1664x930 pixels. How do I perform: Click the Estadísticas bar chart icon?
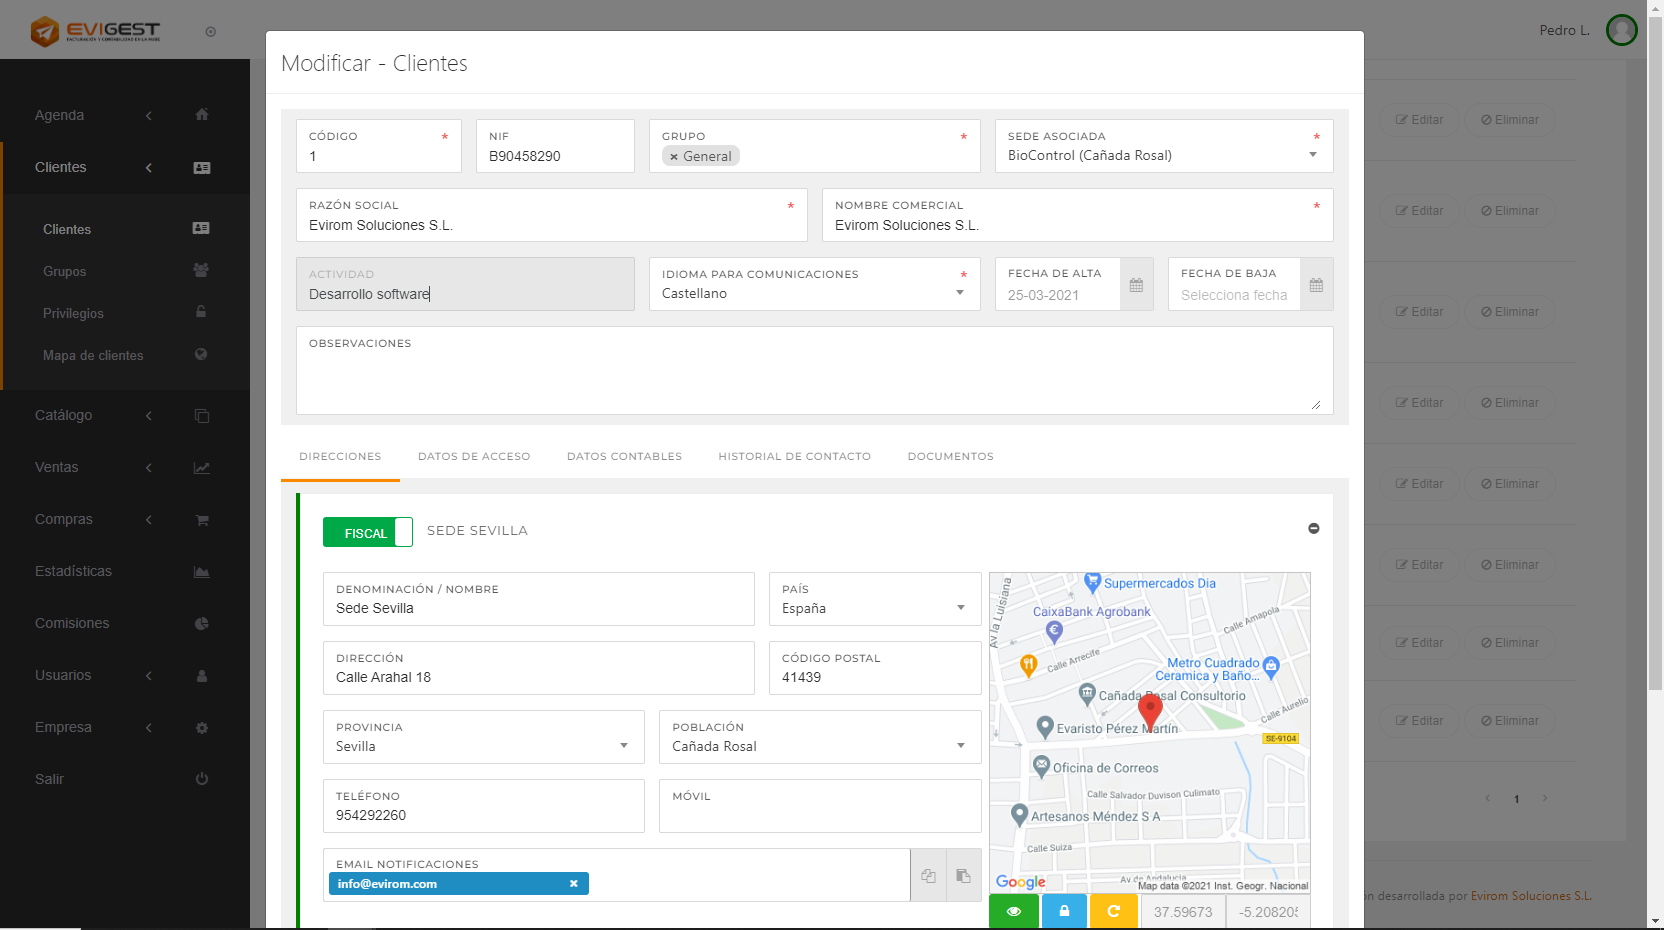pyautogui.click(x=202, y=571)
